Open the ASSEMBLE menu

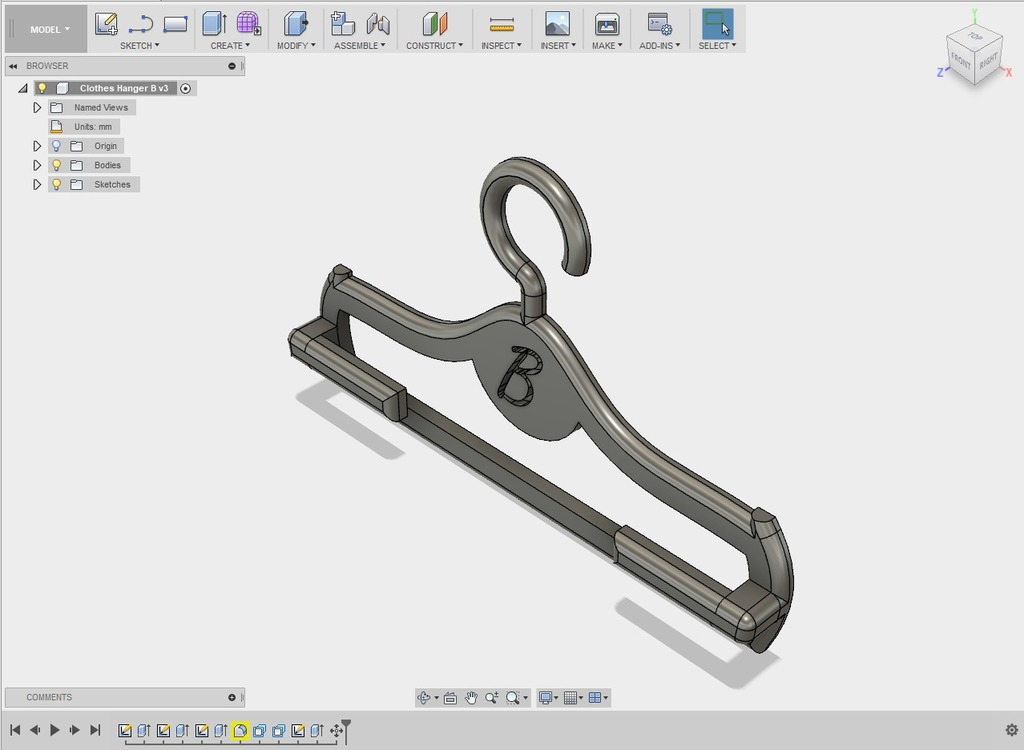coord(359,46)
